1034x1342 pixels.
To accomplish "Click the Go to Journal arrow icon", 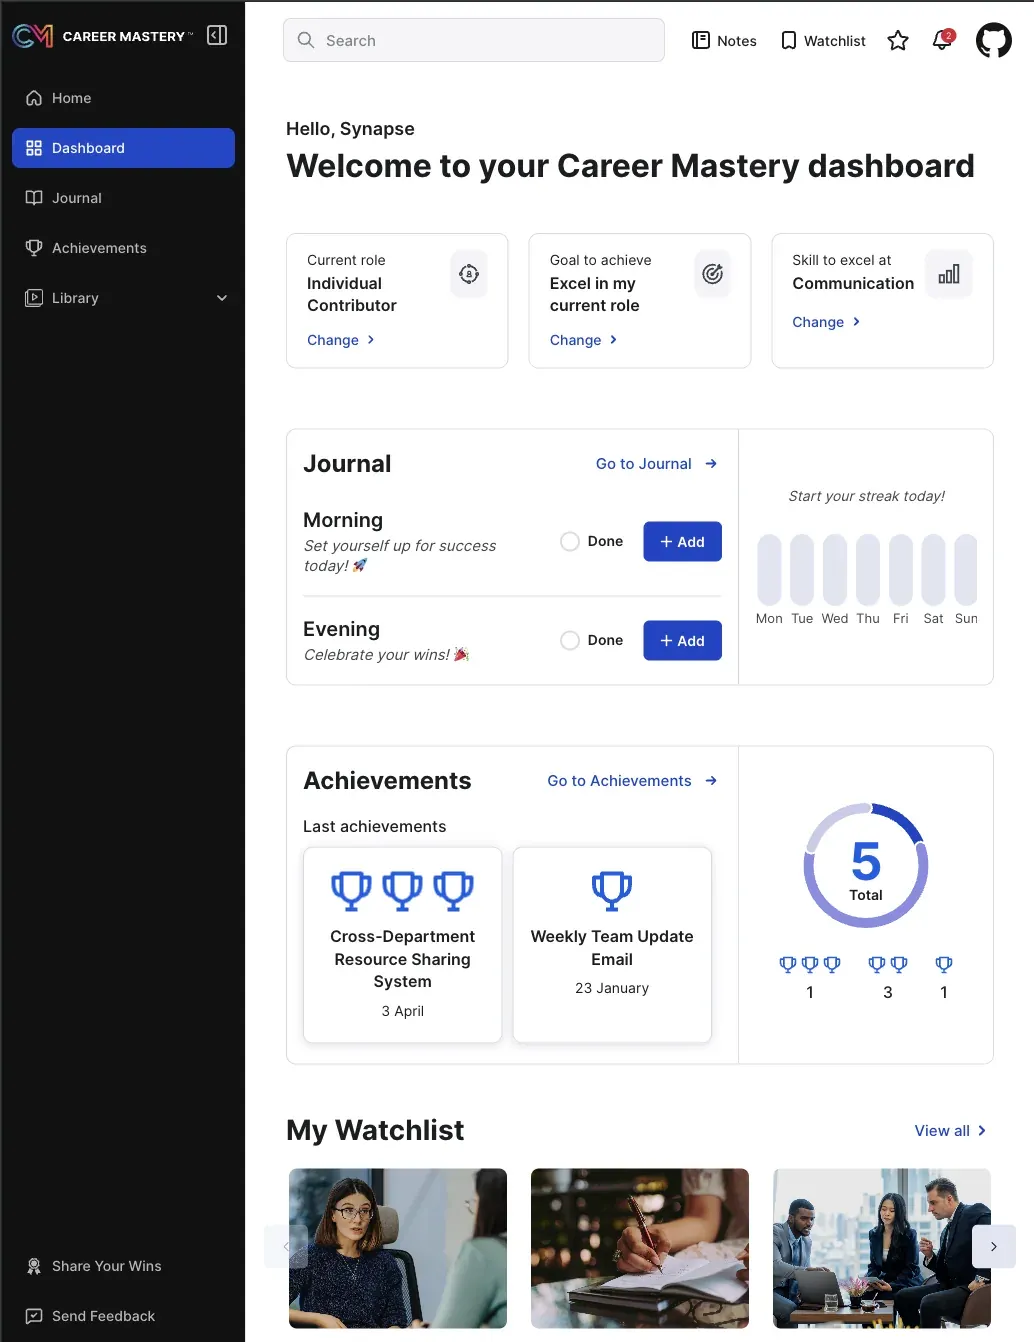I will point(711,464).
